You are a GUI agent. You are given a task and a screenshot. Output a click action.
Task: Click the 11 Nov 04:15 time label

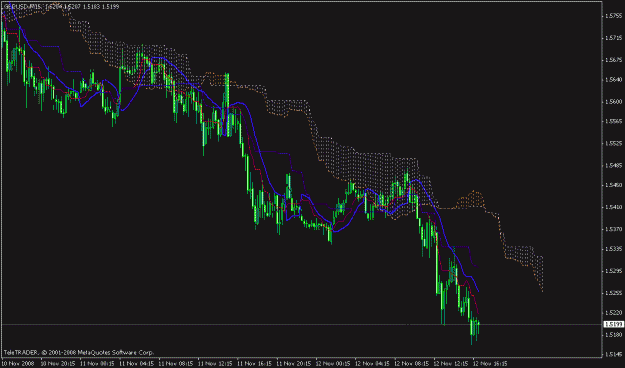click(x=137, y=364)
